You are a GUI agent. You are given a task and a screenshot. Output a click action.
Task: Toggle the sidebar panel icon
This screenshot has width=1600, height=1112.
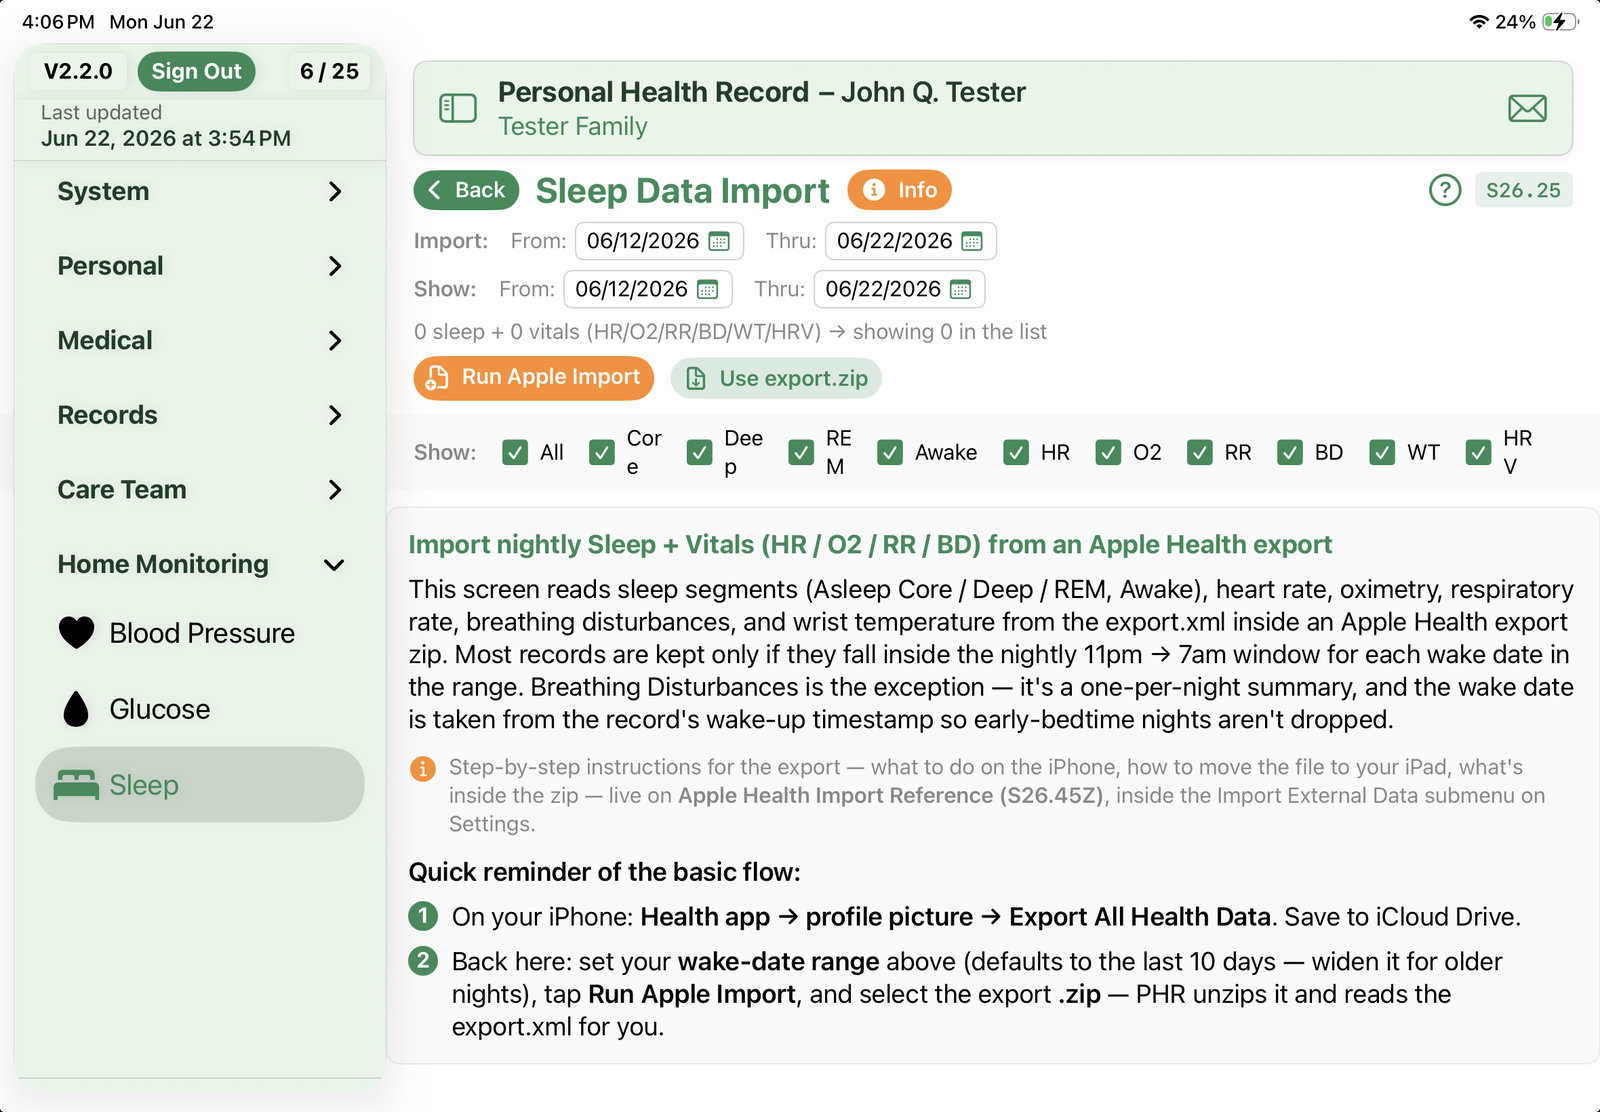(x=458, y=108)
